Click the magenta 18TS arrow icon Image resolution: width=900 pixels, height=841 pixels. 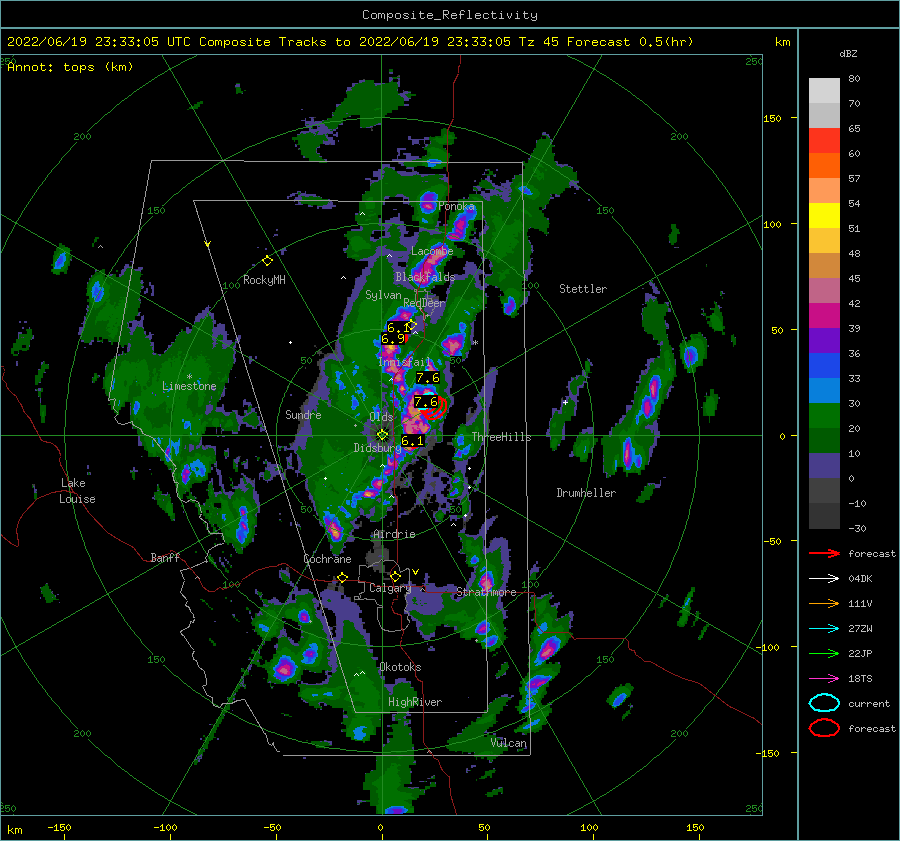coord(824,679)
